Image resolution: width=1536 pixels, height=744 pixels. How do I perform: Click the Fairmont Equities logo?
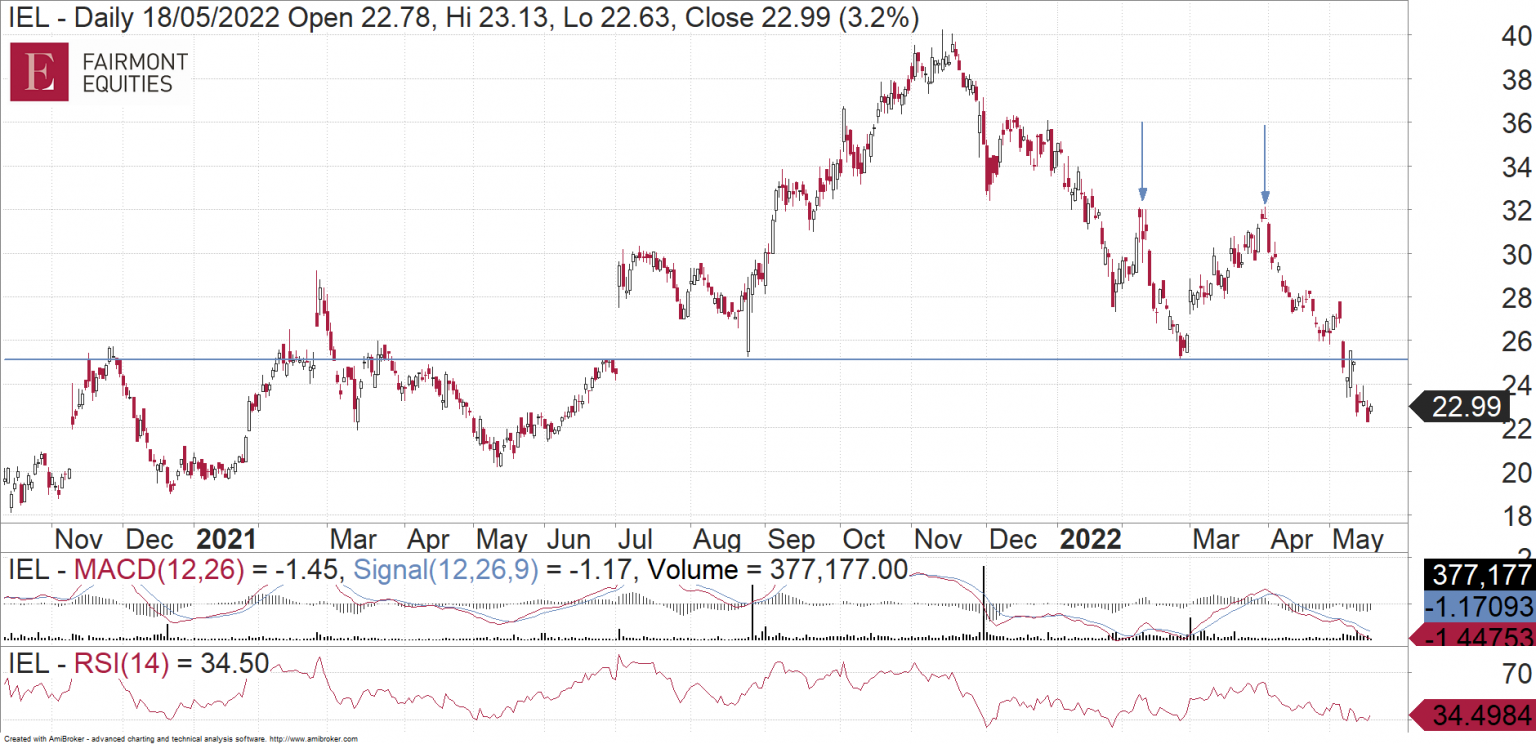pos(99,72)
